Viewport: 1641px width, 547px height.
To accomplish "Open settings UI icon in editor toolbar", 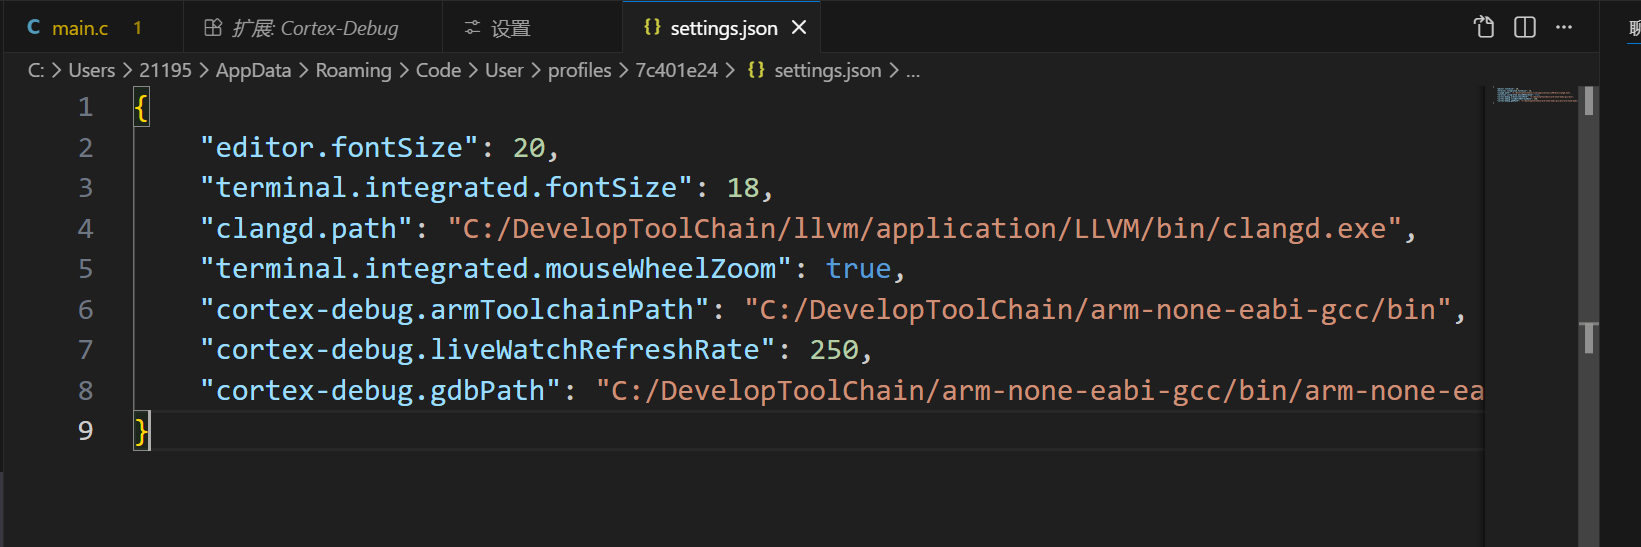I will click(1484, 27).
